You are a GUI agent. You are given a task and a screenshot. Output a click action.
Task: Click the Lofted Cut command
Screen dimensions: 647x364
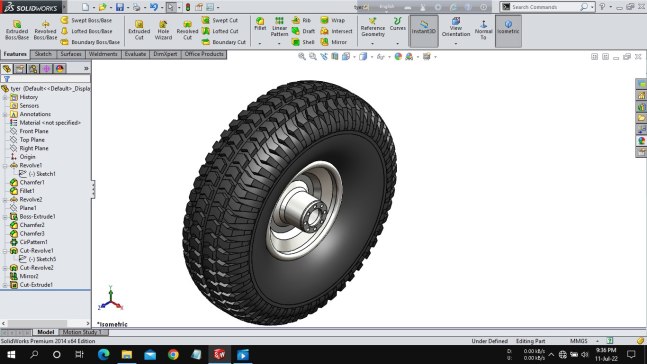coord(220,31)
